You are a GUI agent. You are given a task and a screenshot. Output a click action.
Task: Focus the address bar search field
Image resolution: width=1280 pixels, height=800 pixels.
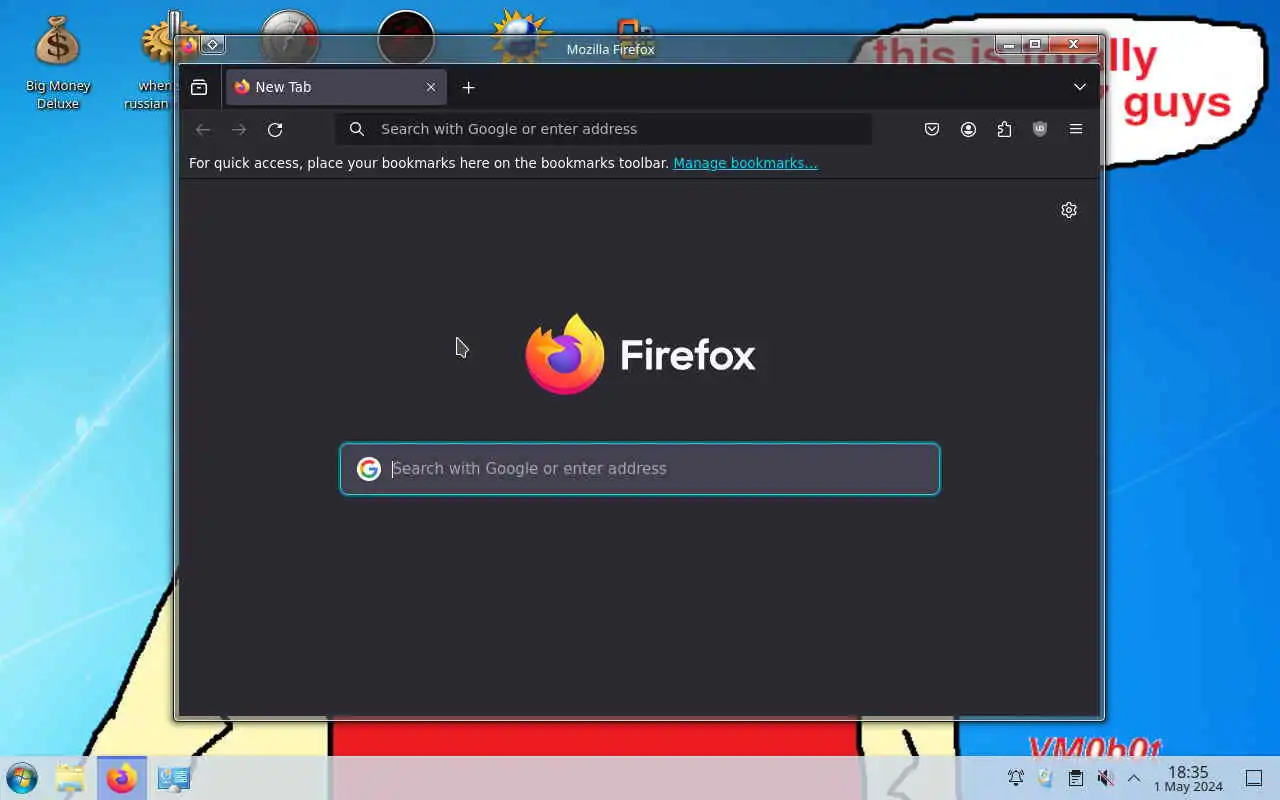tap(603, 129)
